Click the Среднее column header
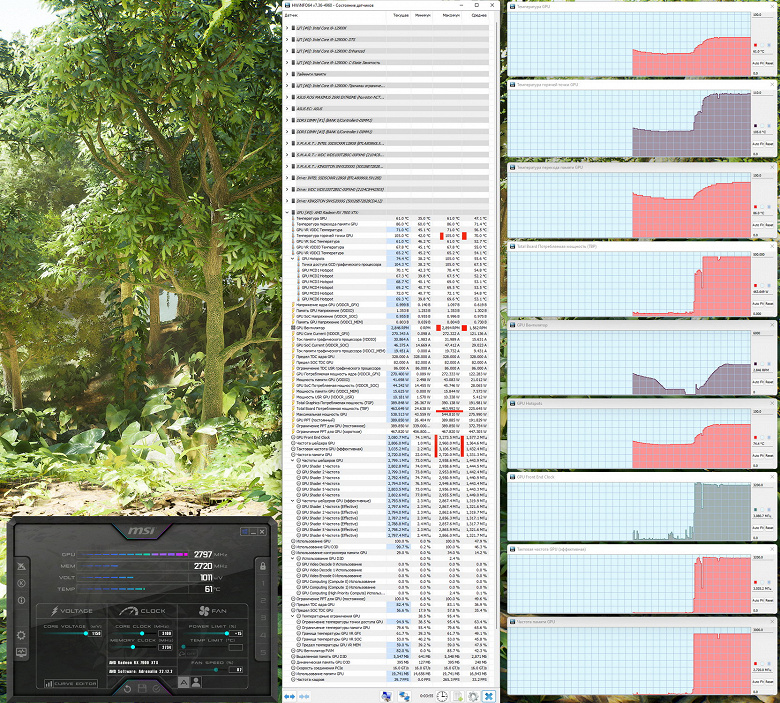 [479, 15]
